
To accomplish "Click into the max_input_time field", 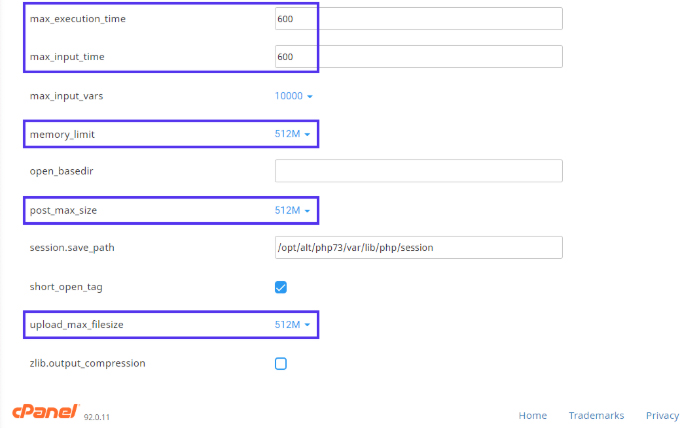I will tap(418, 57).
